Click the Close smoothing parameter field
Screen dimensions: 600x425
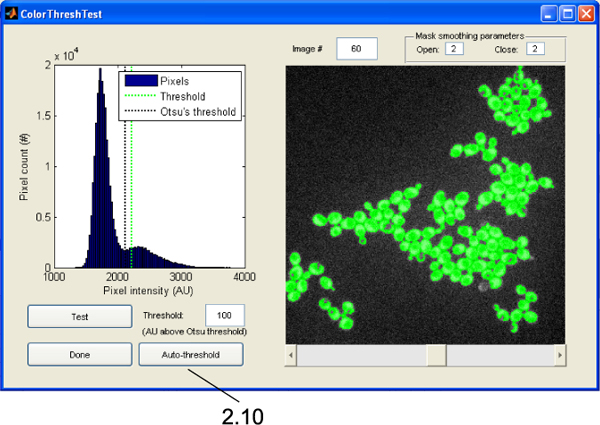point(537,48)
